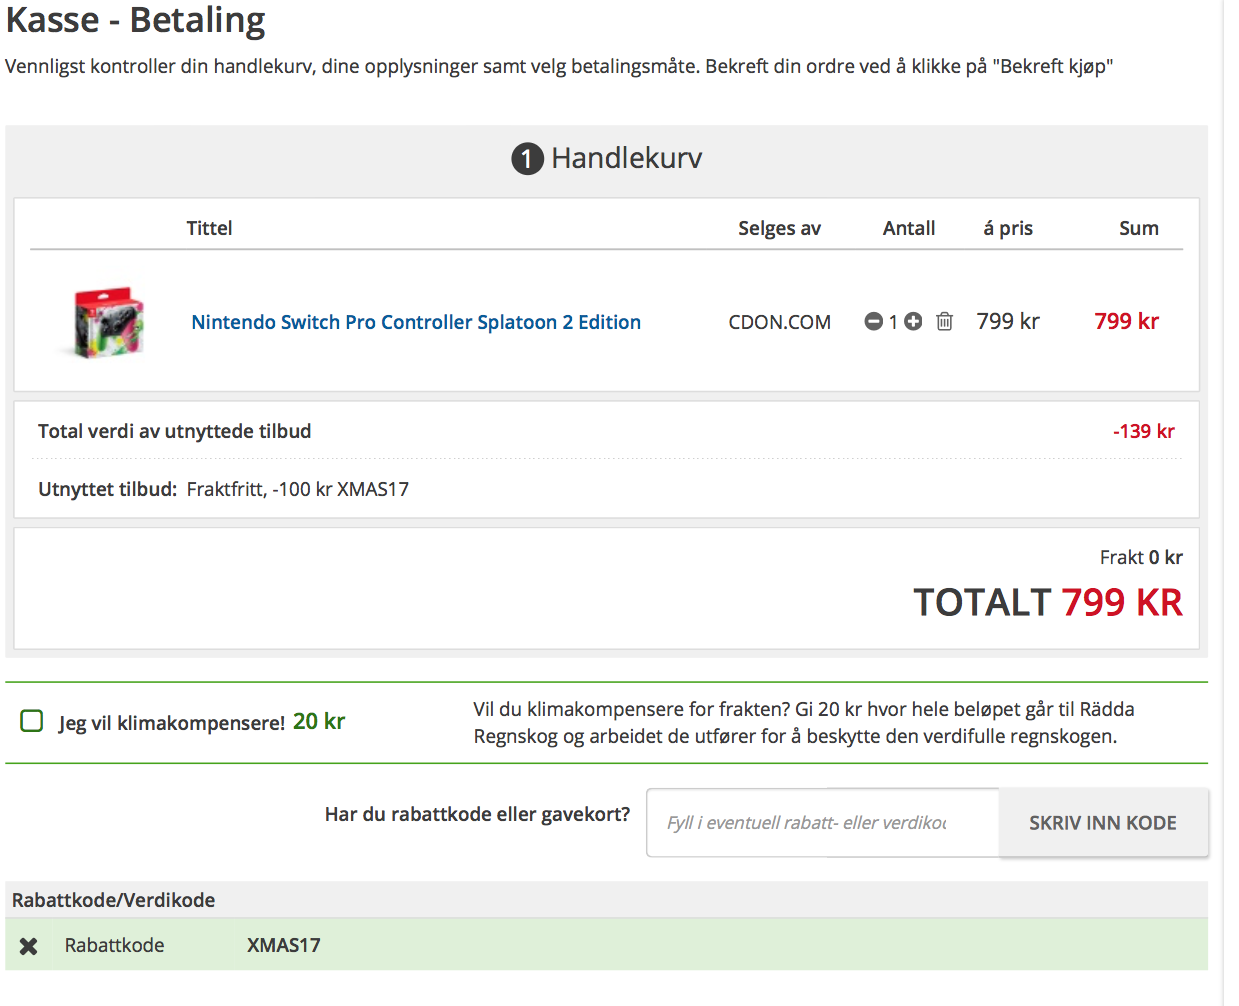Click the step 1 Handlekurv circle icon
This screenshot has height=1006, width=1239.
527,159
